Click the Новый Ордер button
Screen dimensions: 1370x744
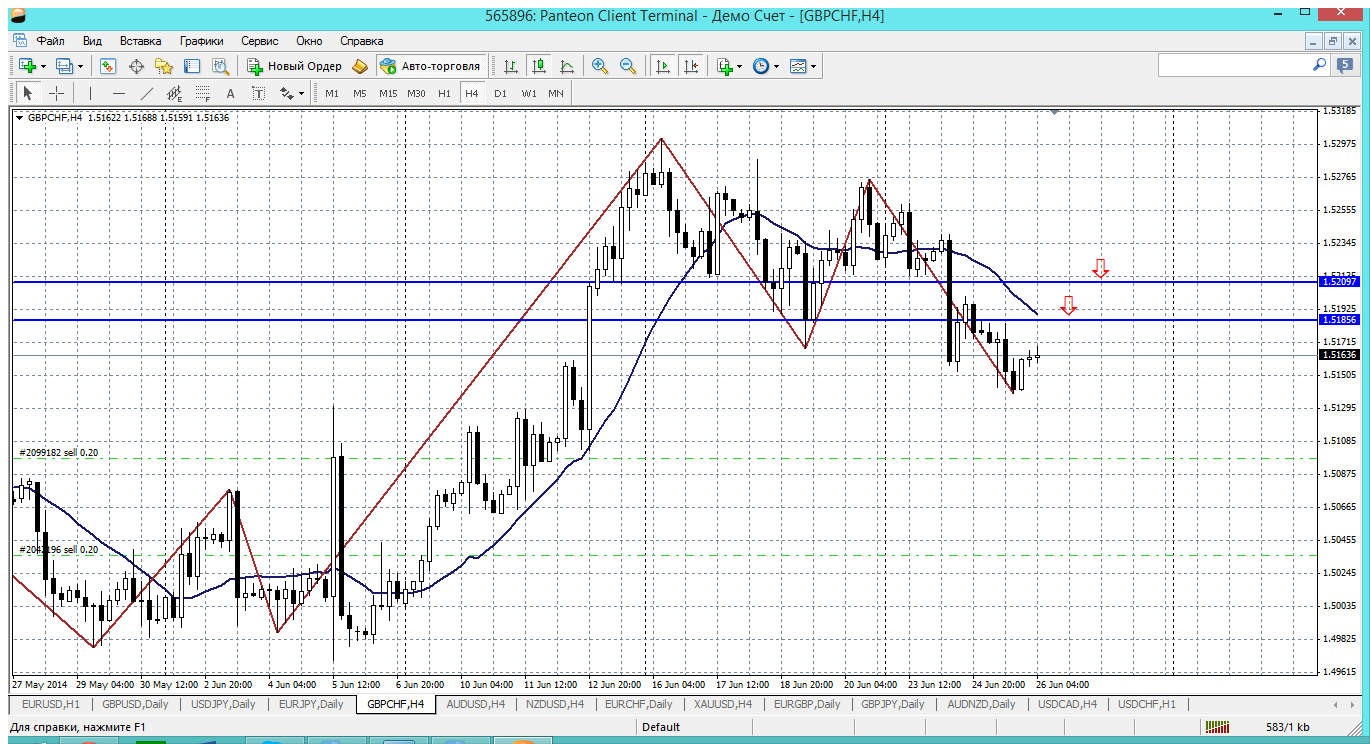[x=294, y=66]
